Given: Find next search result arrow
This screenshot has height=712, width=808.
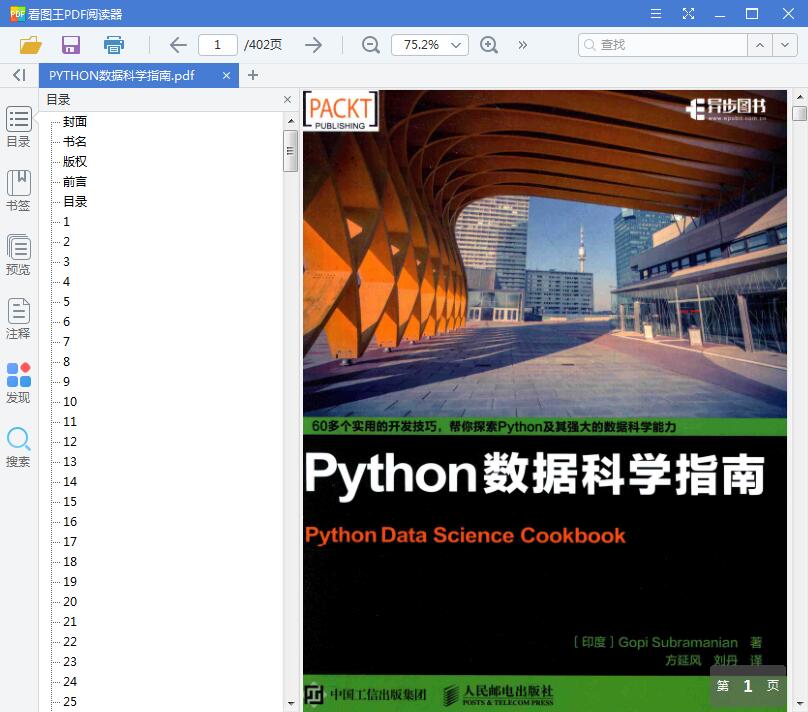Looking at the screenshot, I should (x=784, y=45).
